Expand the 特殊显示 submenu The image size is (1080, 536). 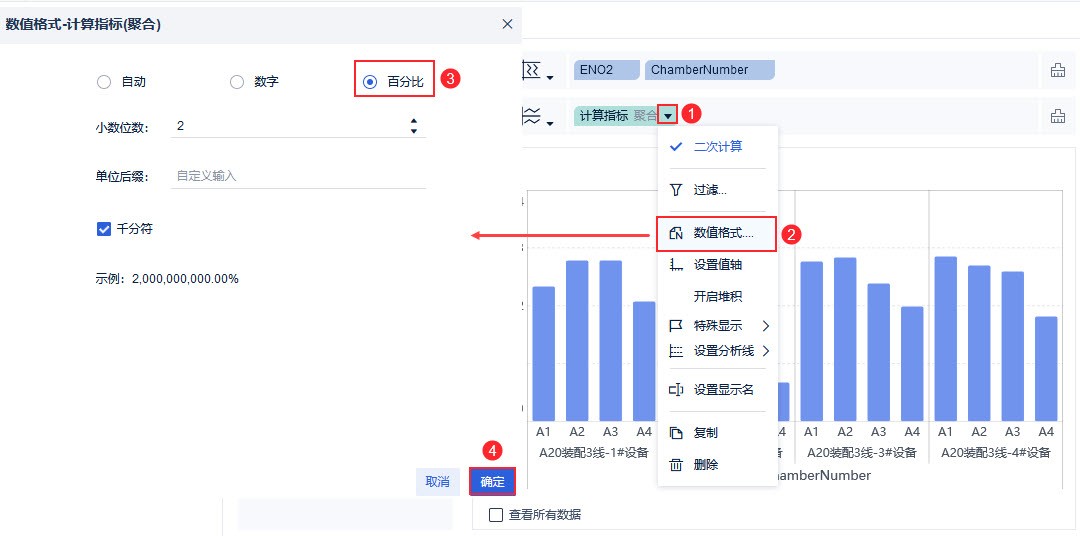coord(765,326)
